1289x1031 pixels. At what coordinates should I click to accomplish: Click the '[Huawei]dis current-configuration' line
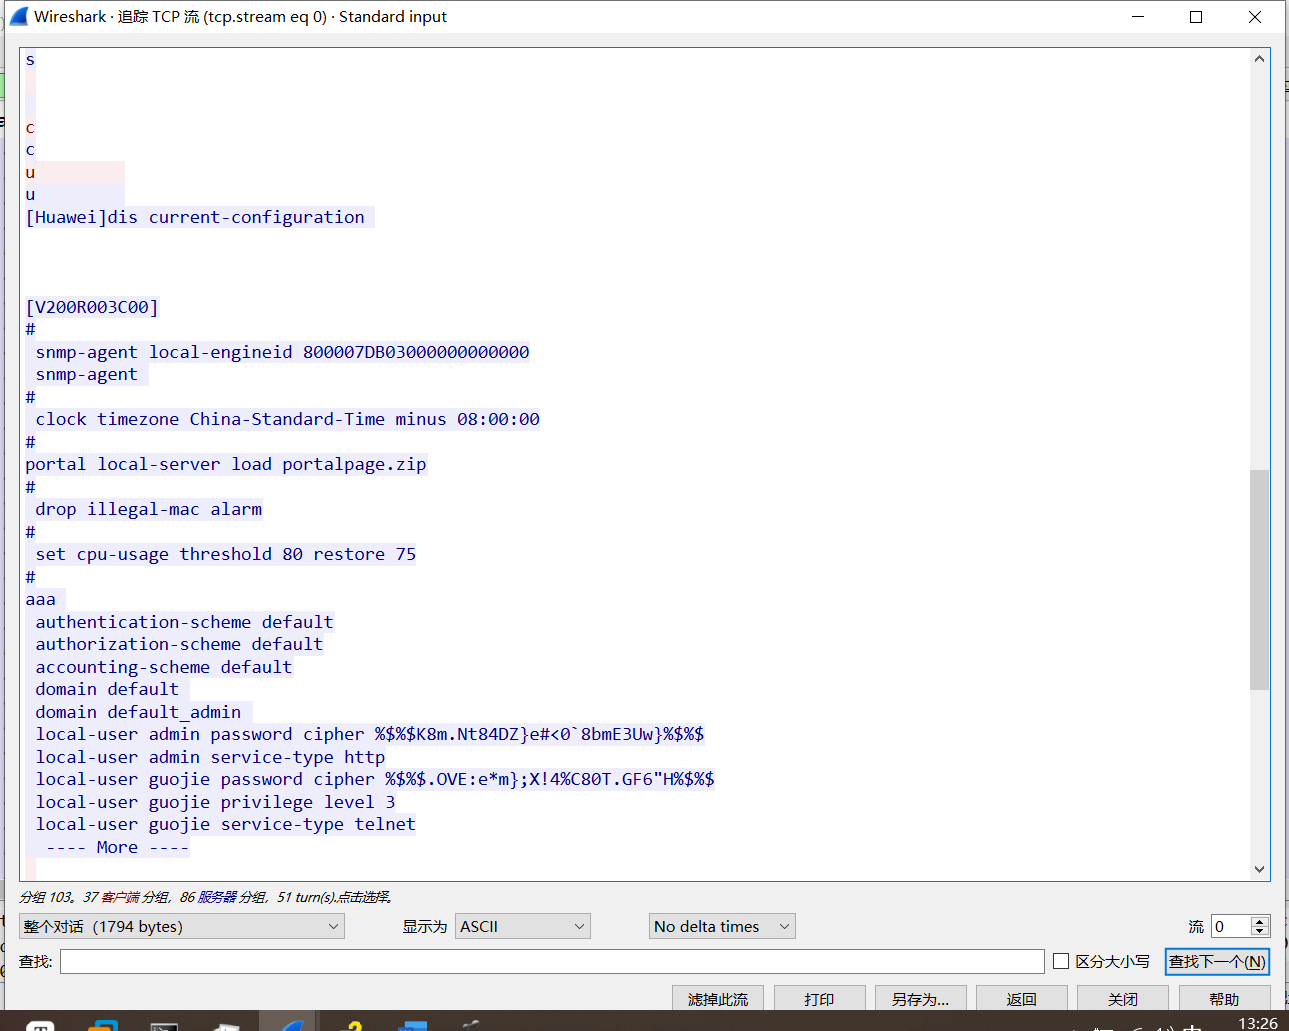click(x=196, y=217)
